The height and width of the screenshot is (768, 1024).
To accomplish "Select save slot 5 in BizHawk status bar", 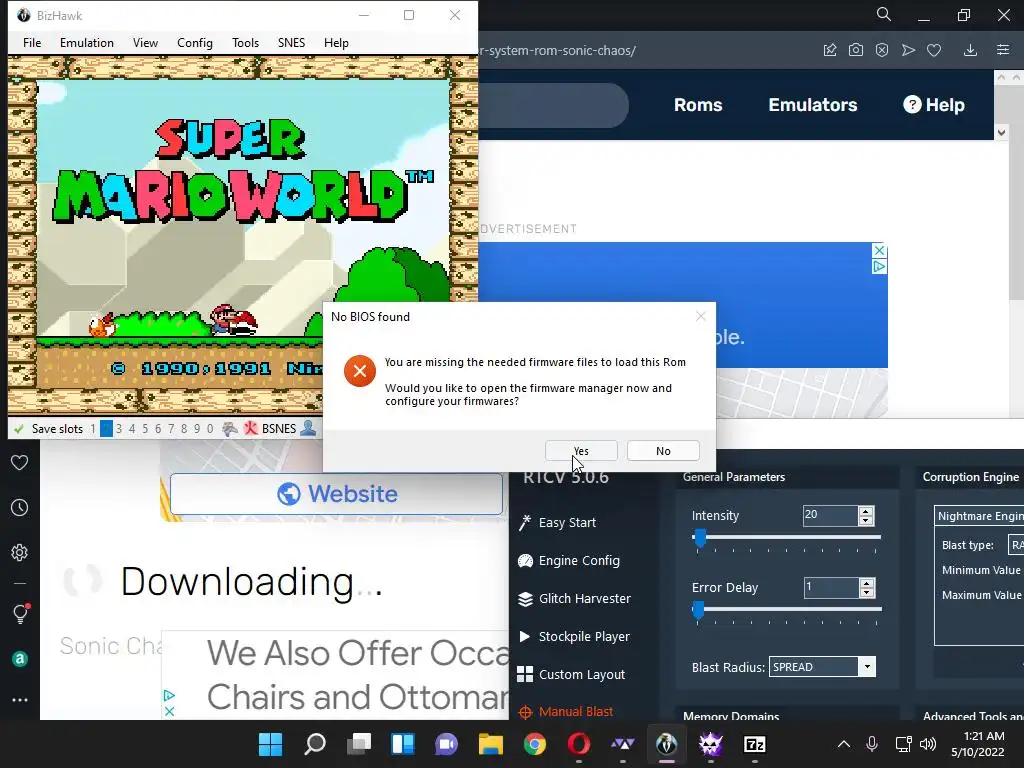I will click(x=145, y=429).
